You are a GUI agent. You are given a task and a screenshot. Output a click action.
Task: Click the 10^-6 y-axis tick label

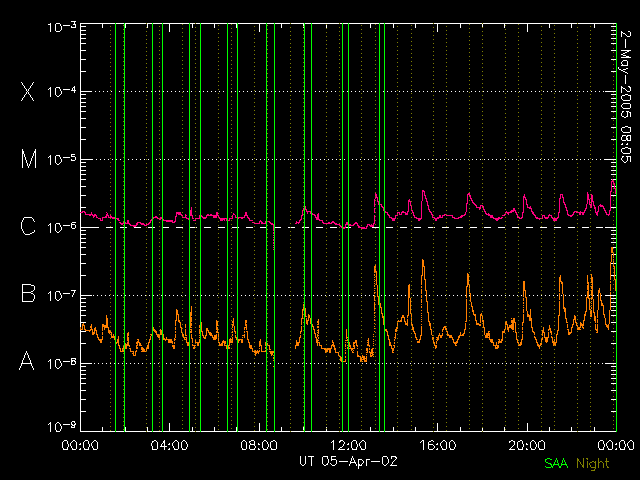pyautogui.click(x=62, y=227)
